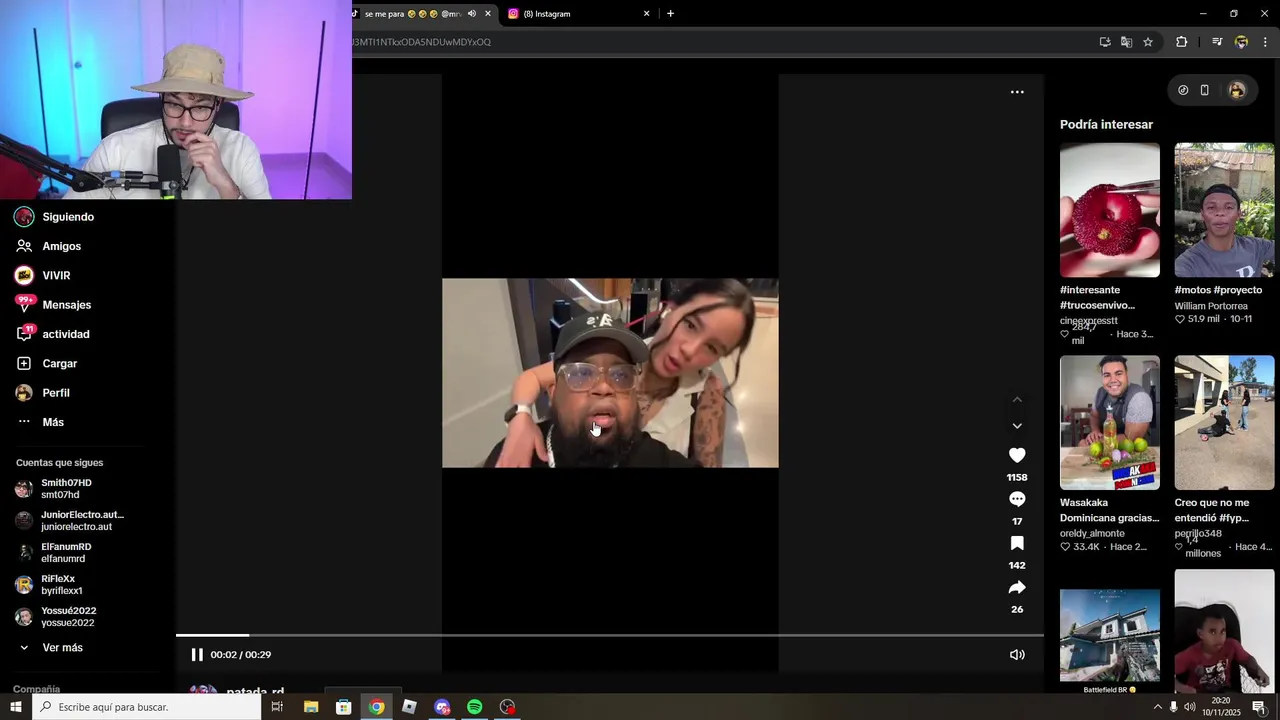Open the Wasakaka Dominicana video thumbnail
This screenshot has height=720, width=1280.
(1110, 423)
